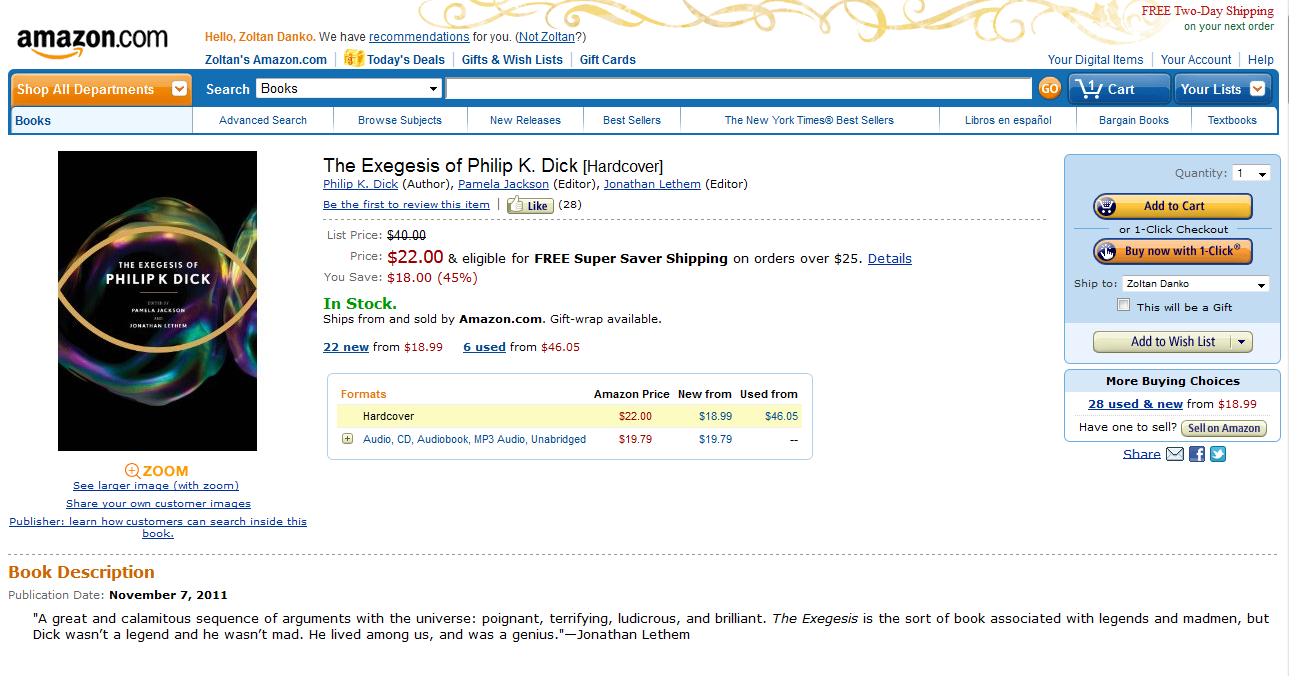The height and width of the screenshot is (676, 1289).
Task: Click the Amazon.com logo
Action: pyautogui.click(x=92, y=42)
